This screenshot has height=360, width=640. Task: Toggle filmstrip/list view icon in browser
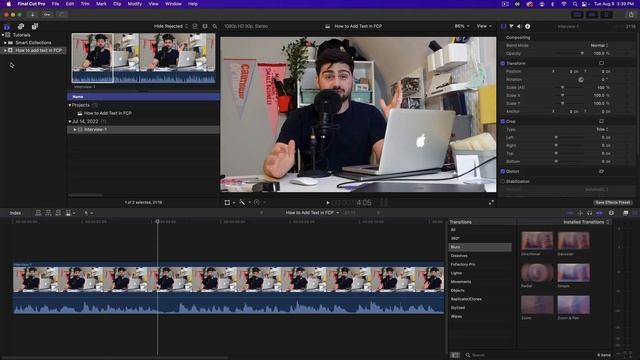coord(205,26)
